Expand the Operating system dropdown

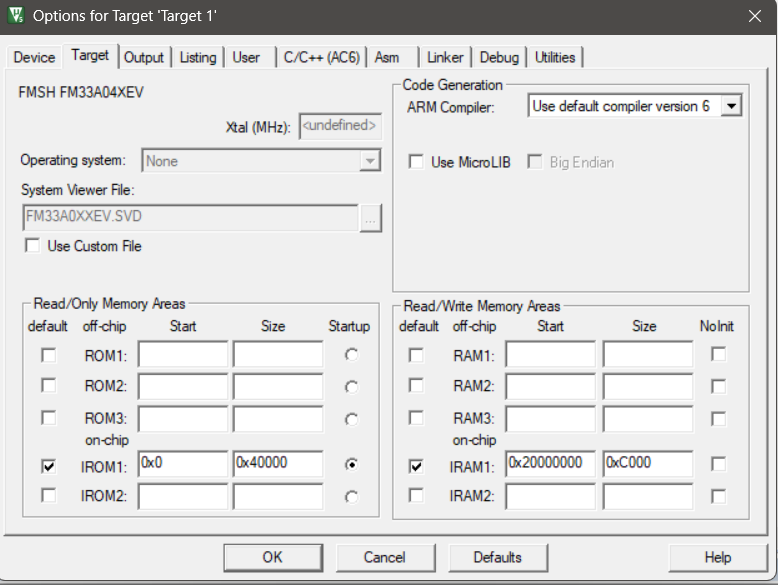pyautogui.click(x=369, y=161)
